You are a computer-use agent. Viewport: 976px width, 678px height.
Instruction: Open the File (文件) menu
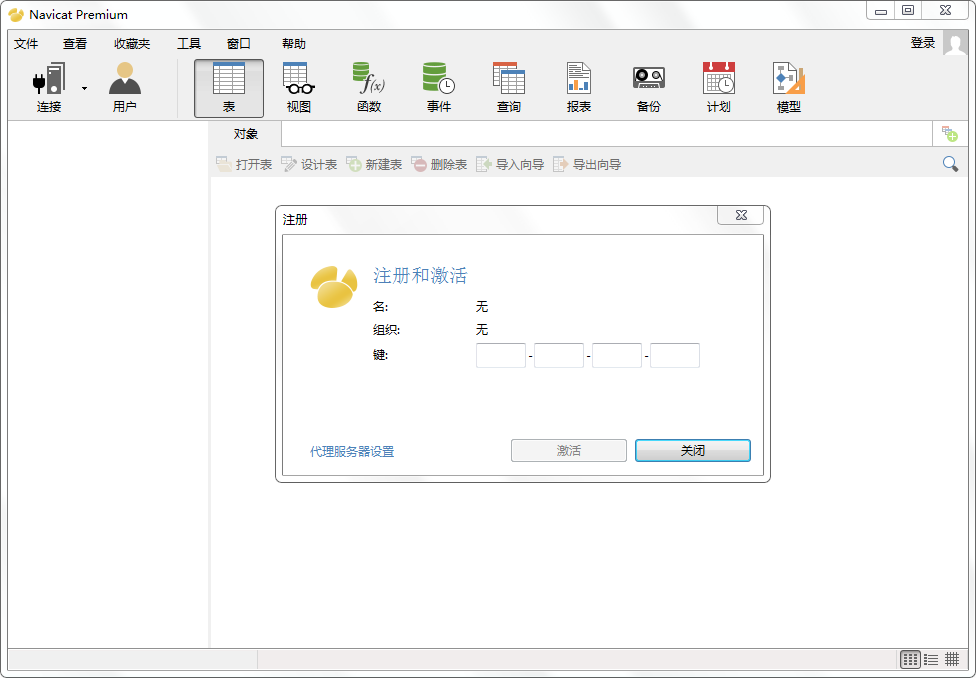coord(26,44)
